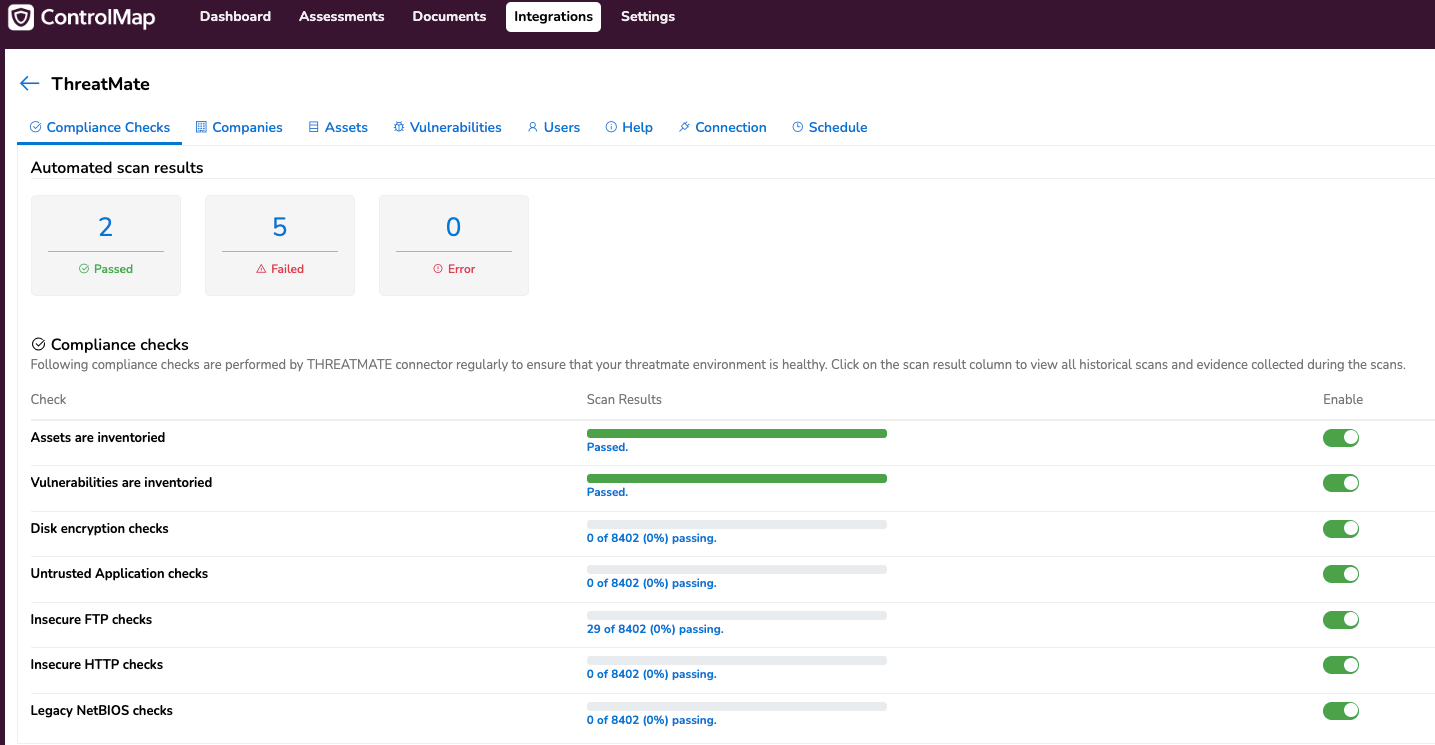The width and height of the screenshot is (1435, 745).
Task: Click the Vulnerabilities tab gear icon
Action: 399,127
